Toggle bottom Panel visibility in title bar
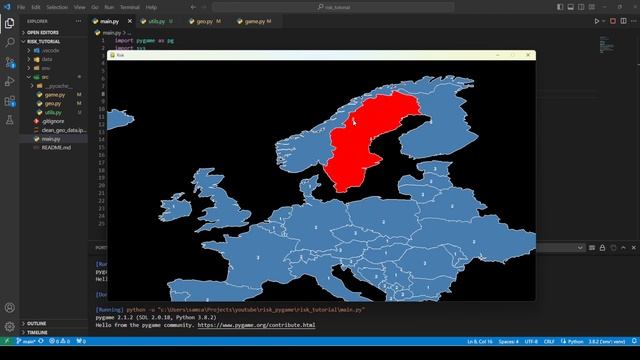This screenshot has width=640, height=360. coord(571,7)
